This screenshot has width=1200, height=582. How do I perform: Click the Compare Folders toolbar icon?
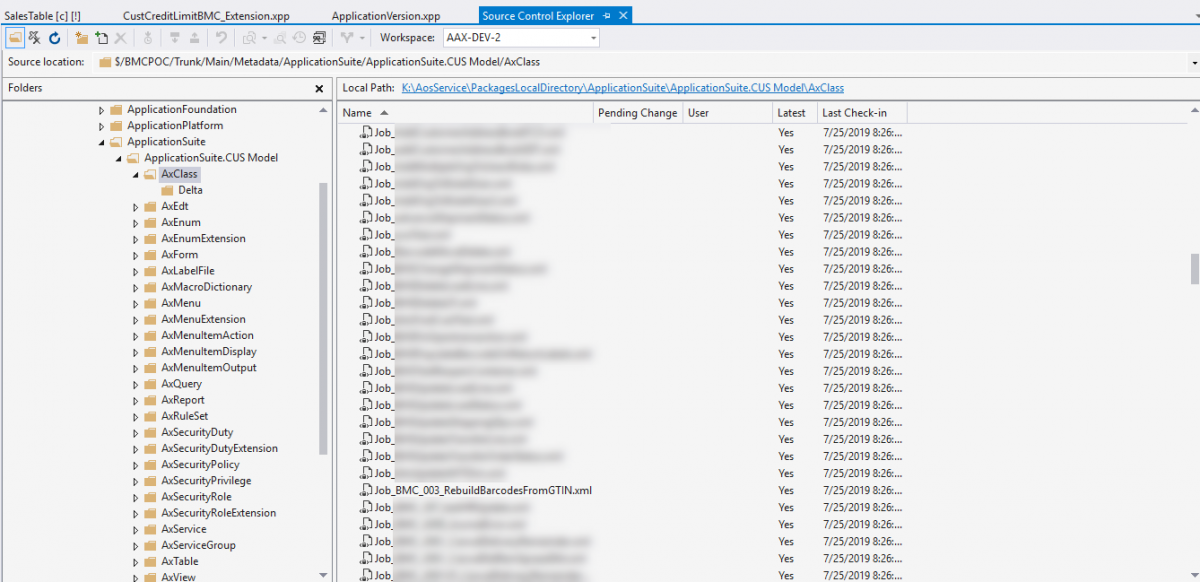(x=319, y=38)
